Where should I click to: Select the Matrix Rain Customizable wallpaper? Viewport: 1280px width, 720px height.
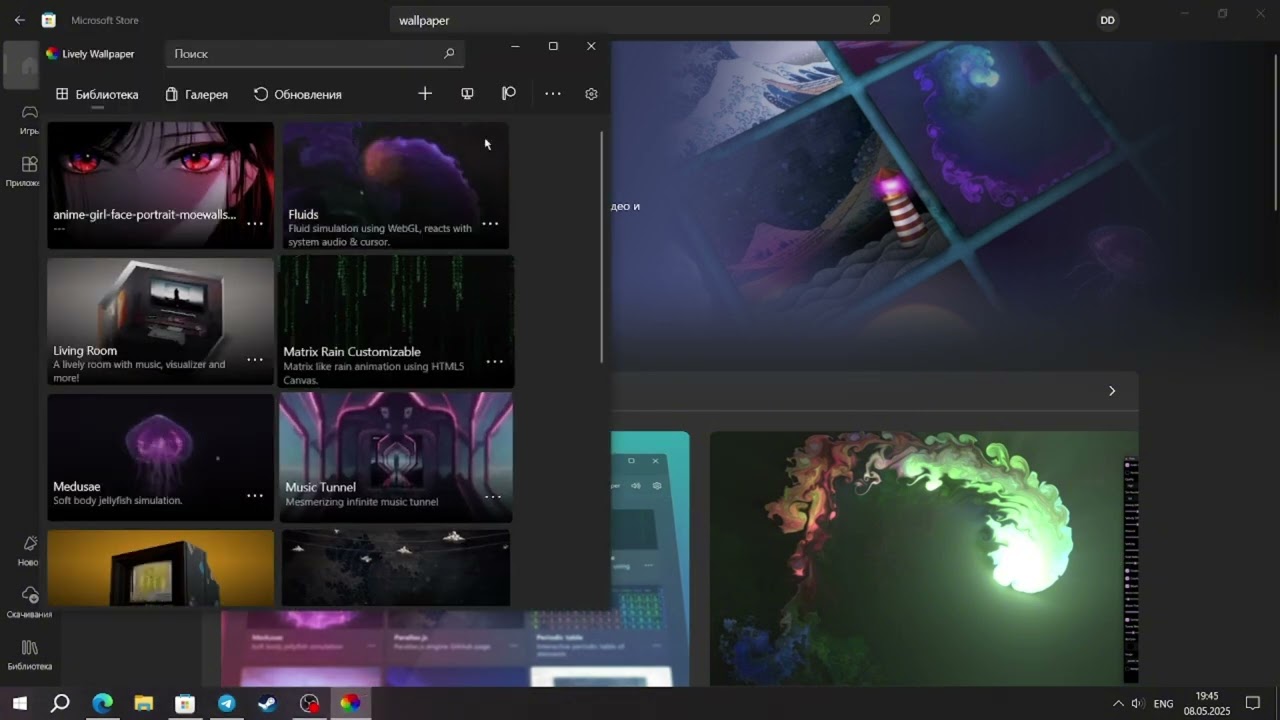[x=397, y=322]
